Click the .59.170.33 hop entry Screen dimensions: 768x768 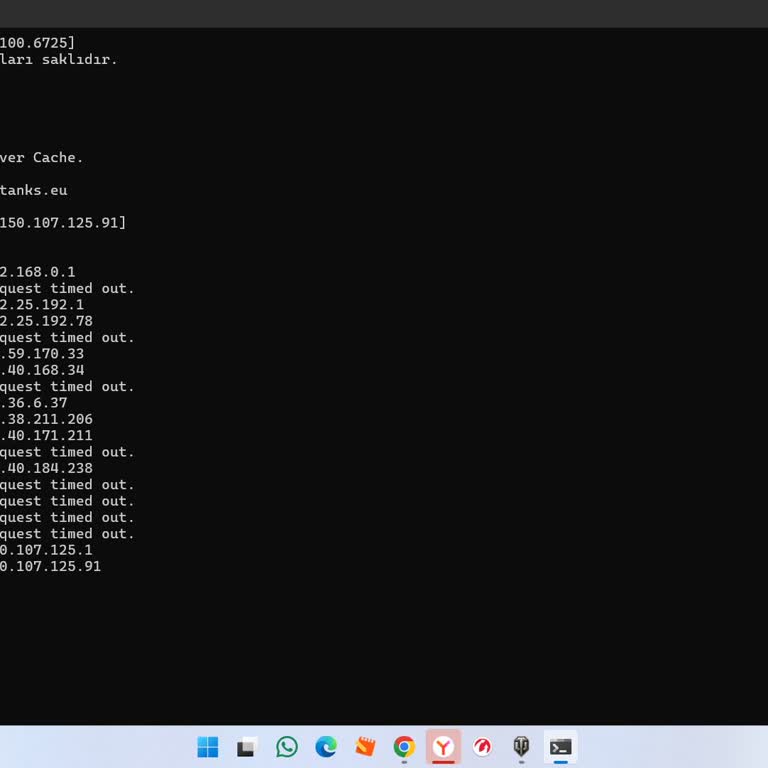42,354
